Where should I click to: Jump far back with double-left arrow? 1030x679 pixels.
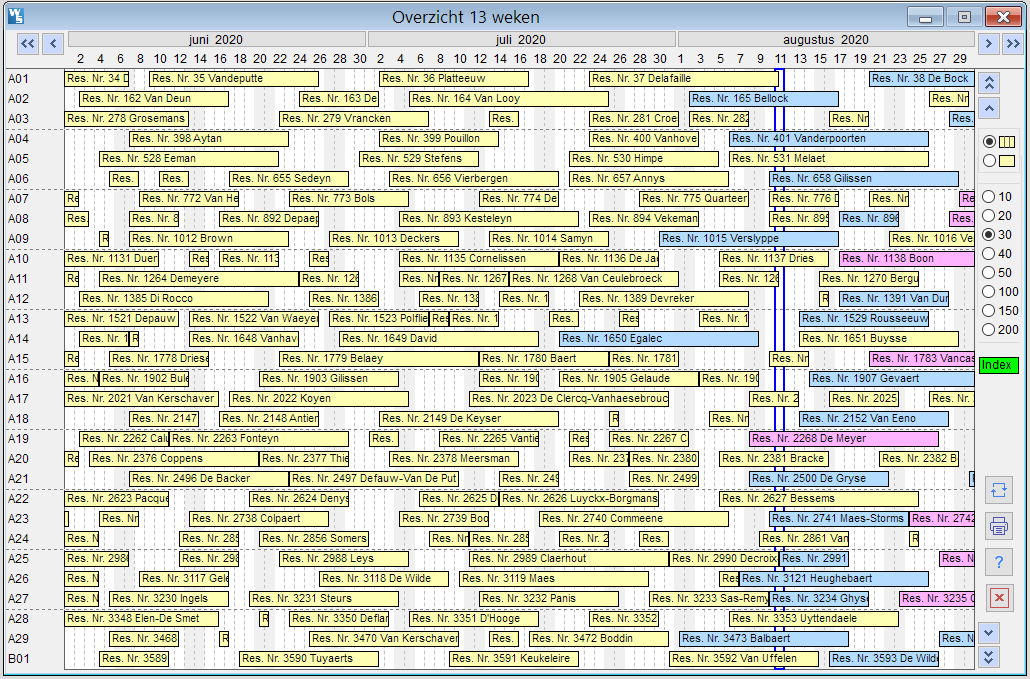point(28,43)
